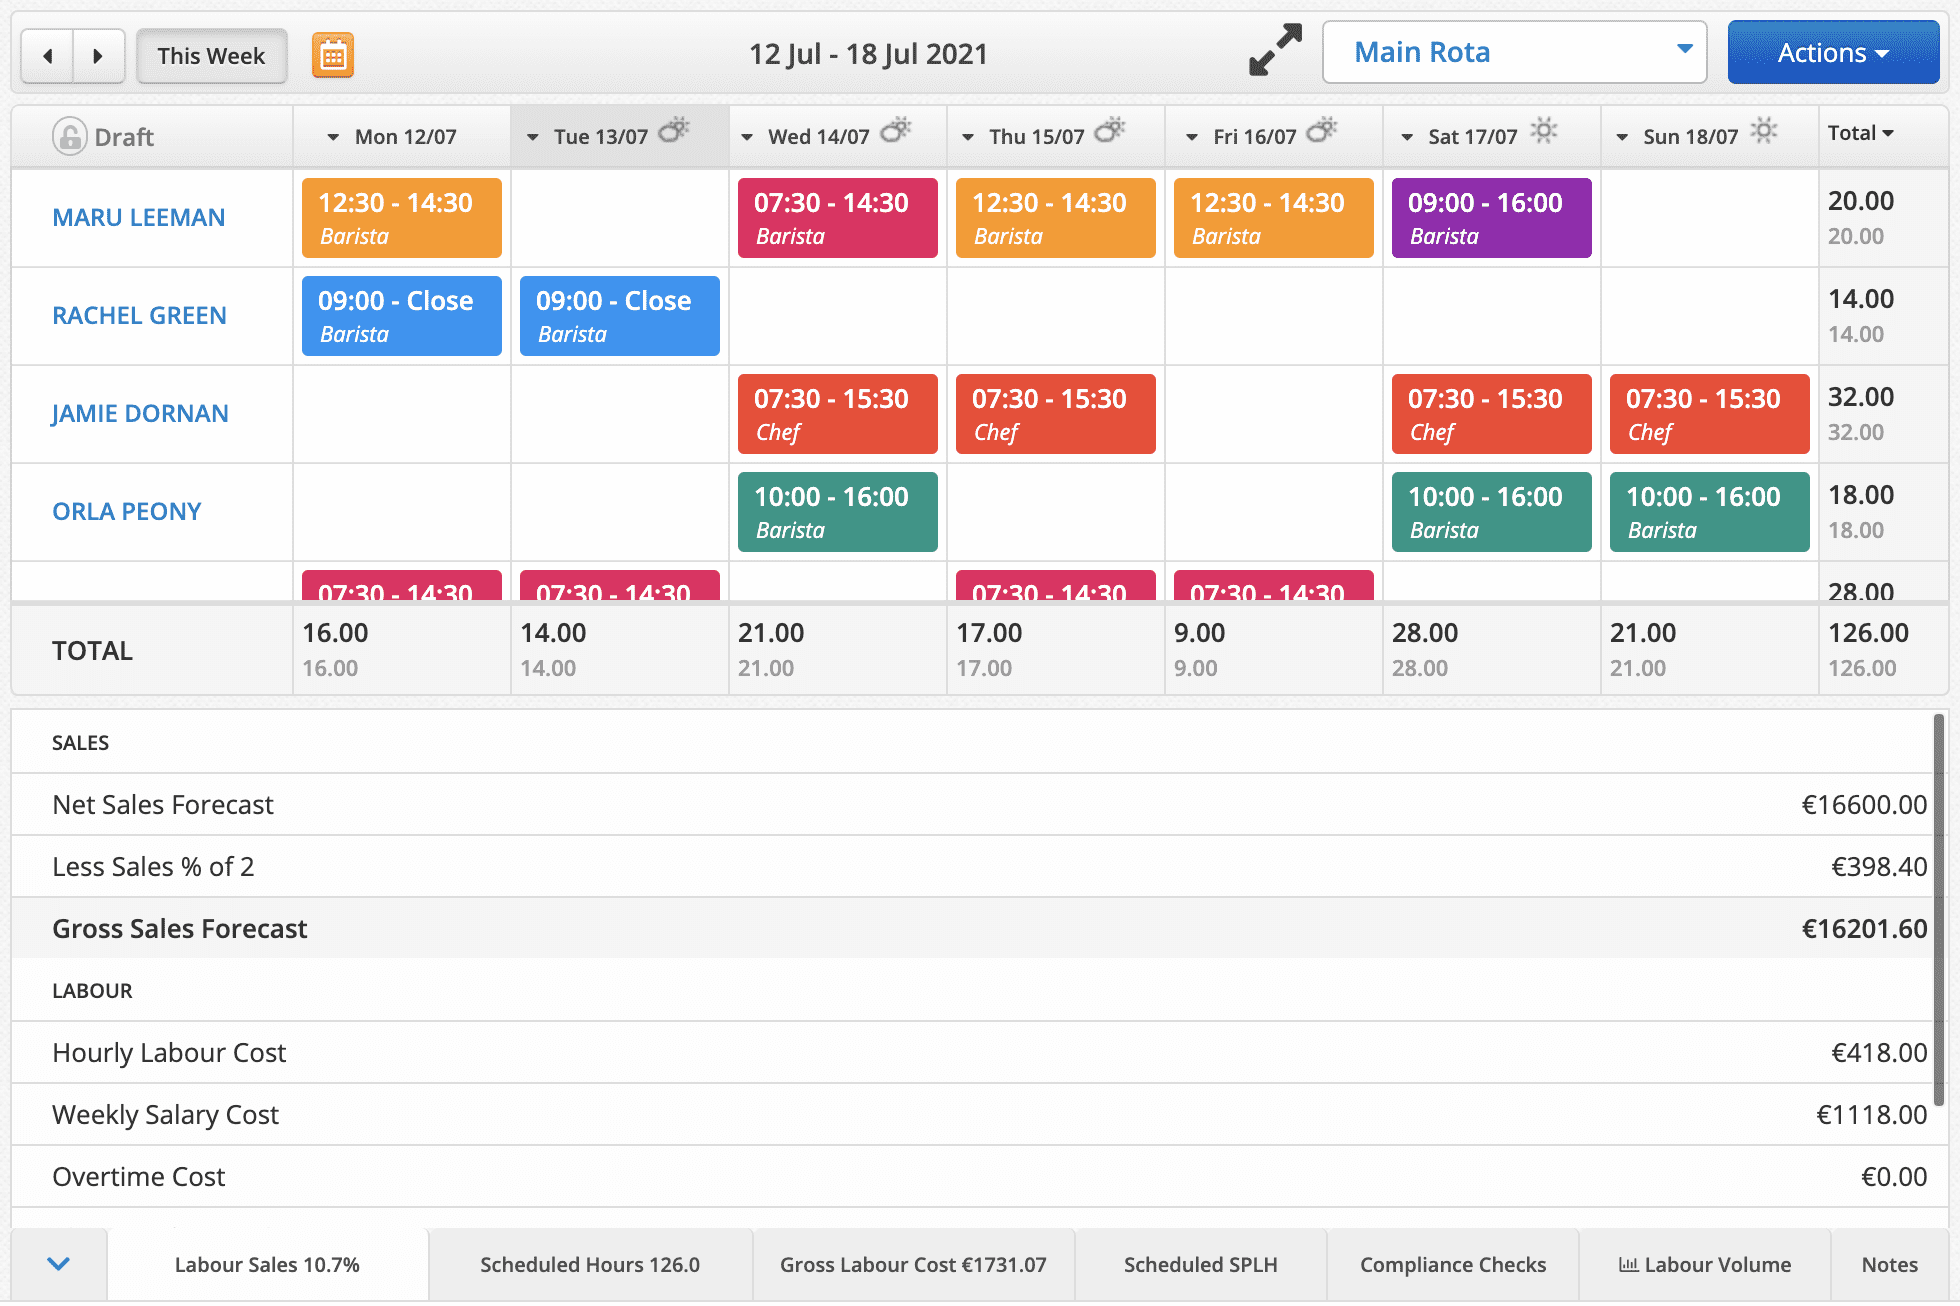Click the This Week button

(211, 56)
